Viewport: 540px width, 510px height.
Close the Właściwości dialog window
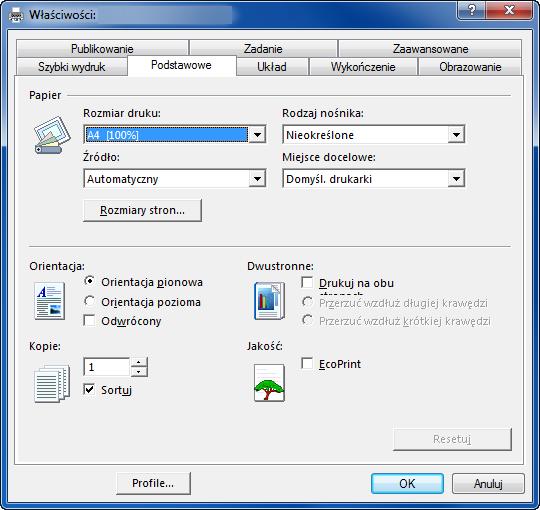click(x=509, y=10)
